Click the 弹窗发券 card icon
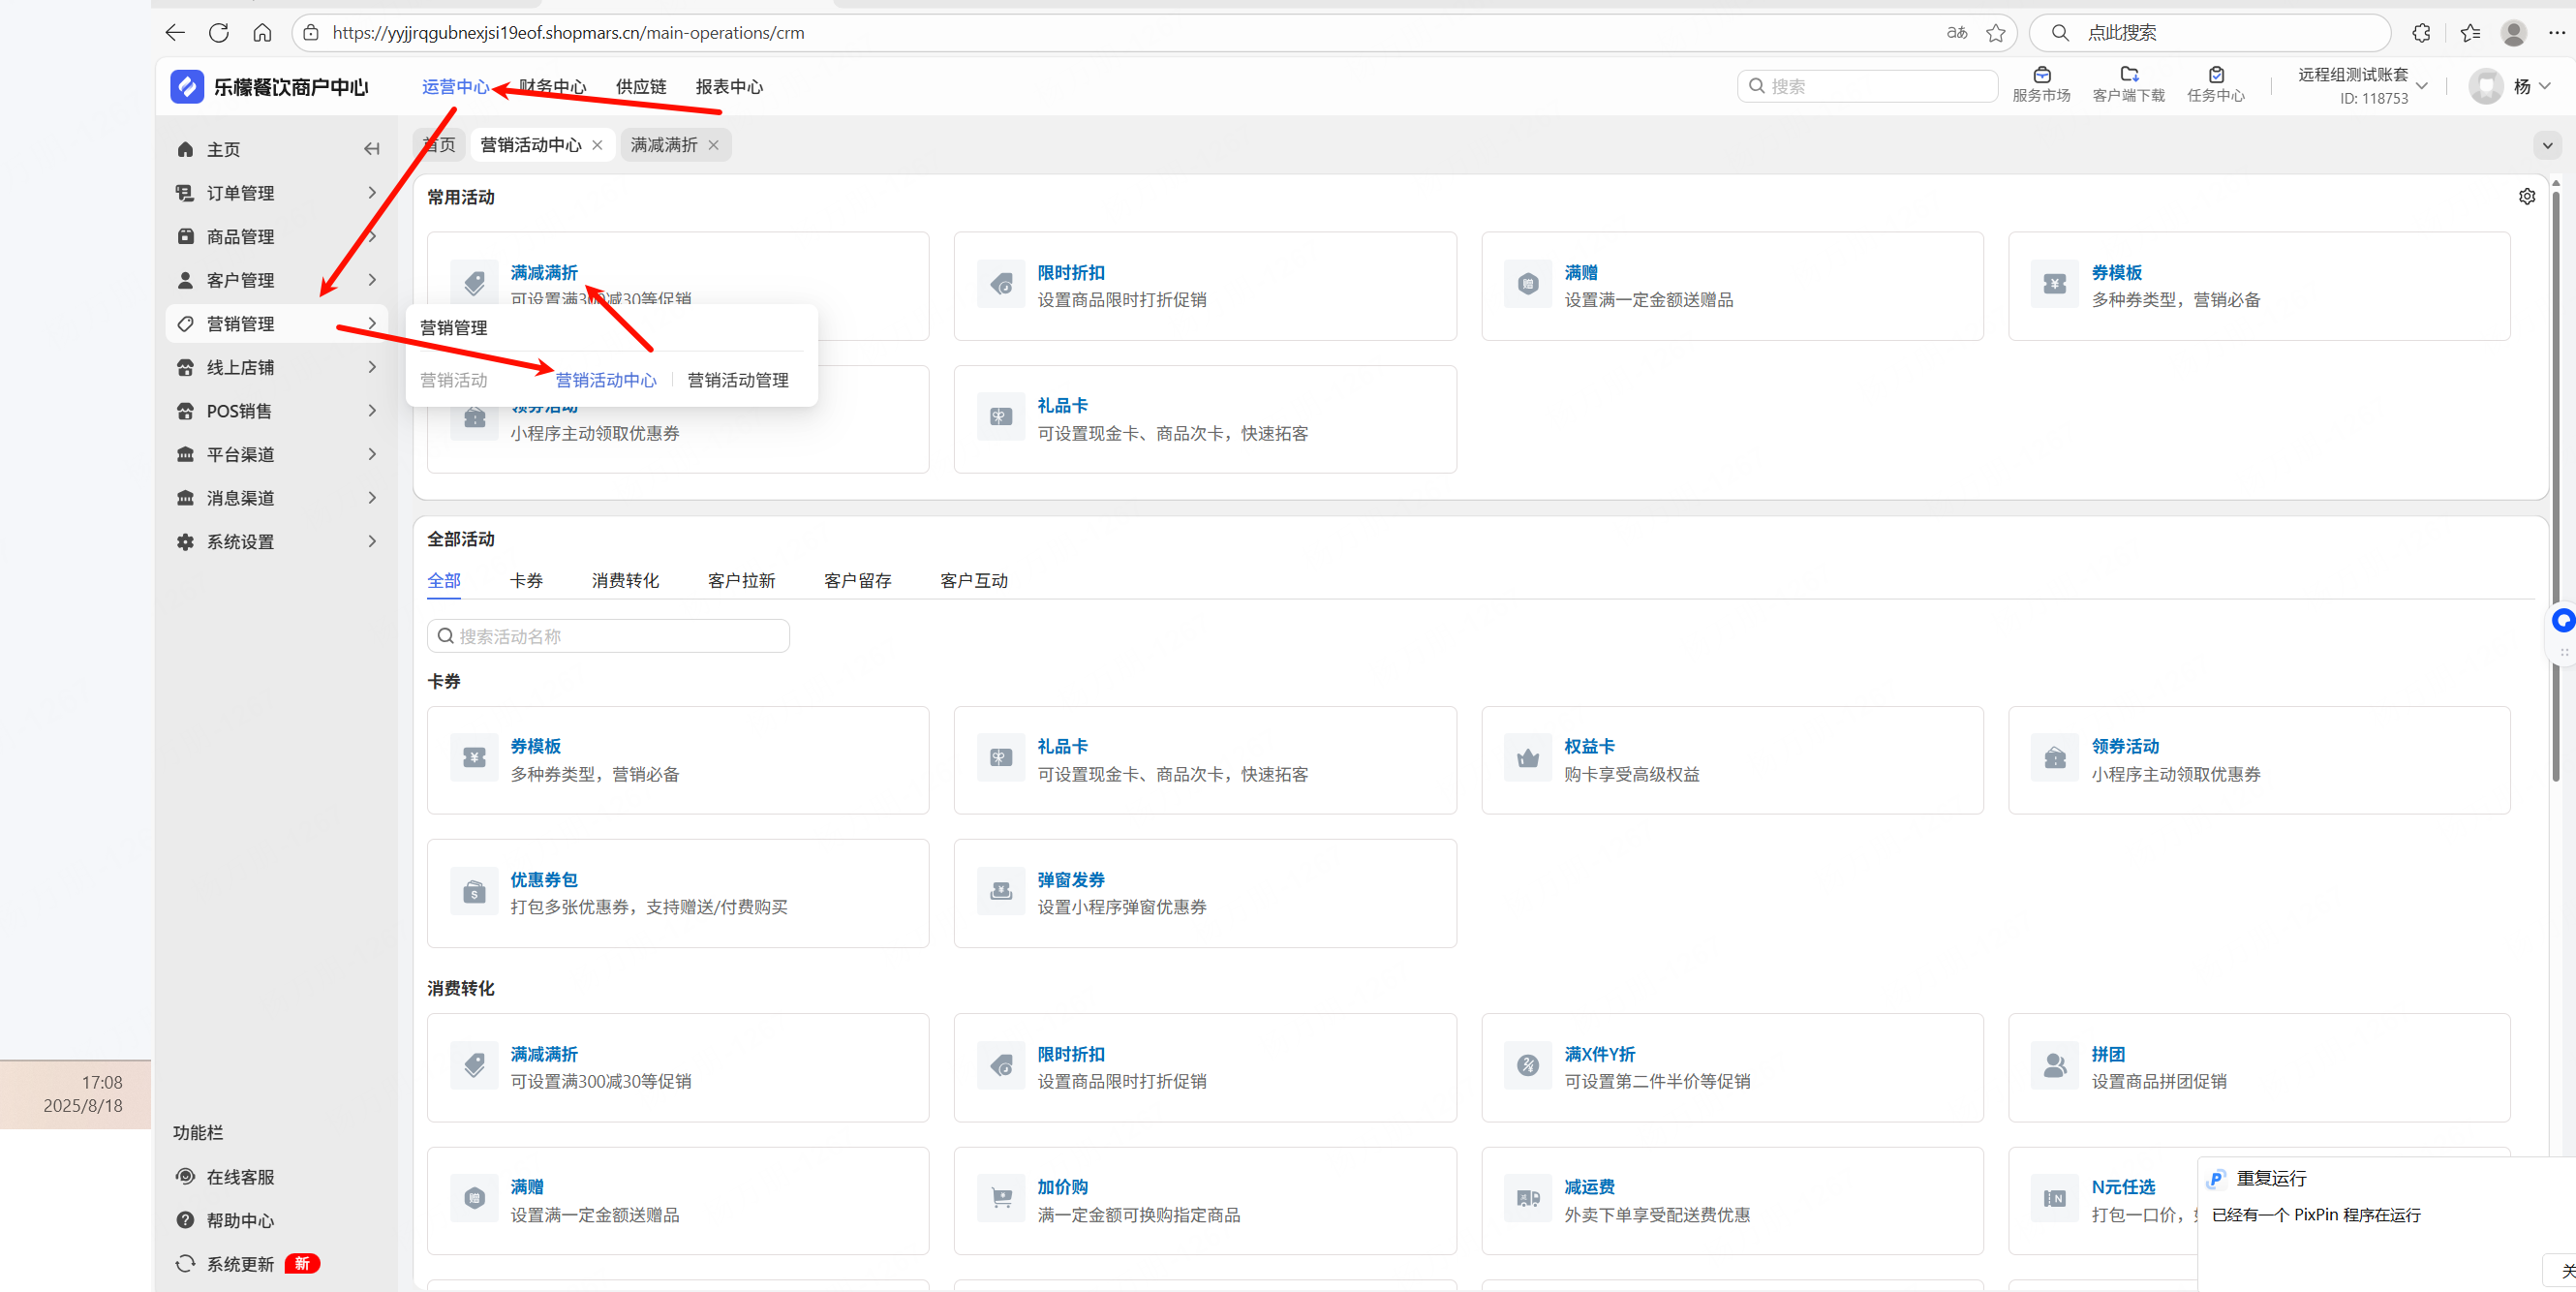Screen dimensions: 2576x1292 [1001, 892]
